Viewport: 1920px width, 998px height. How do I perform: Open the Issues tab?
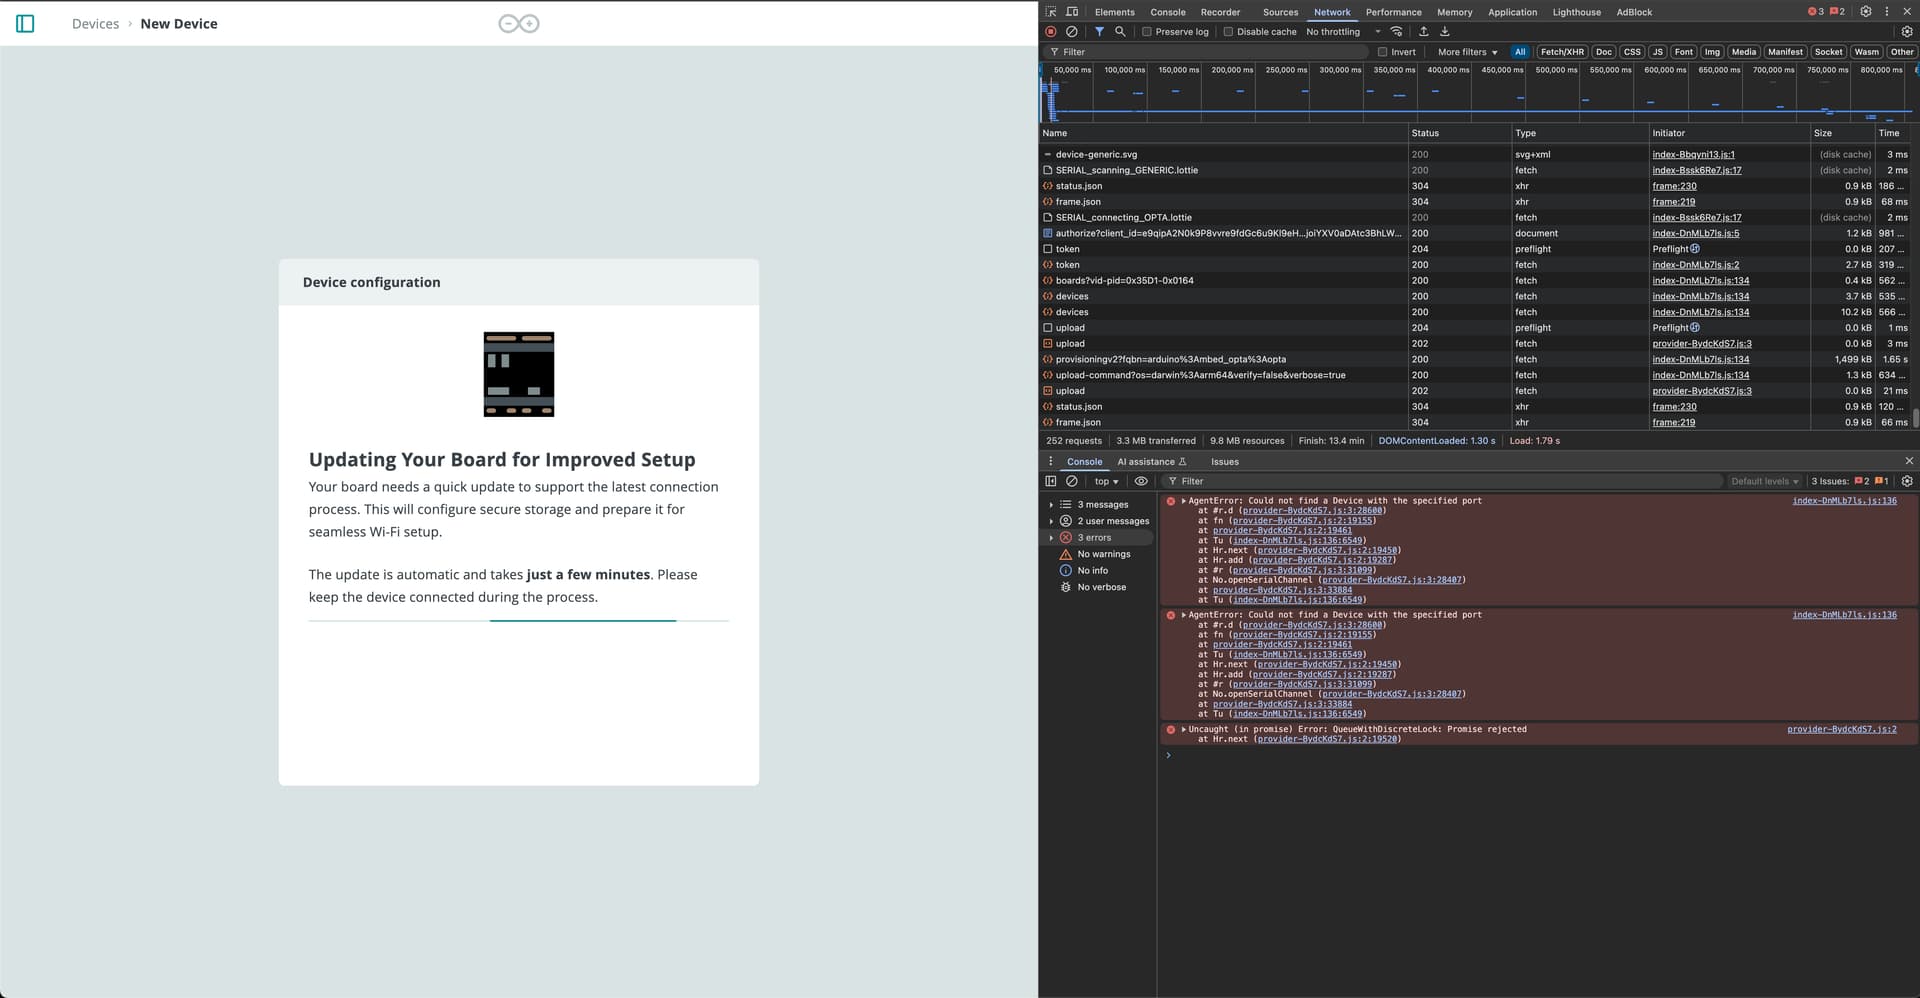1225,461
